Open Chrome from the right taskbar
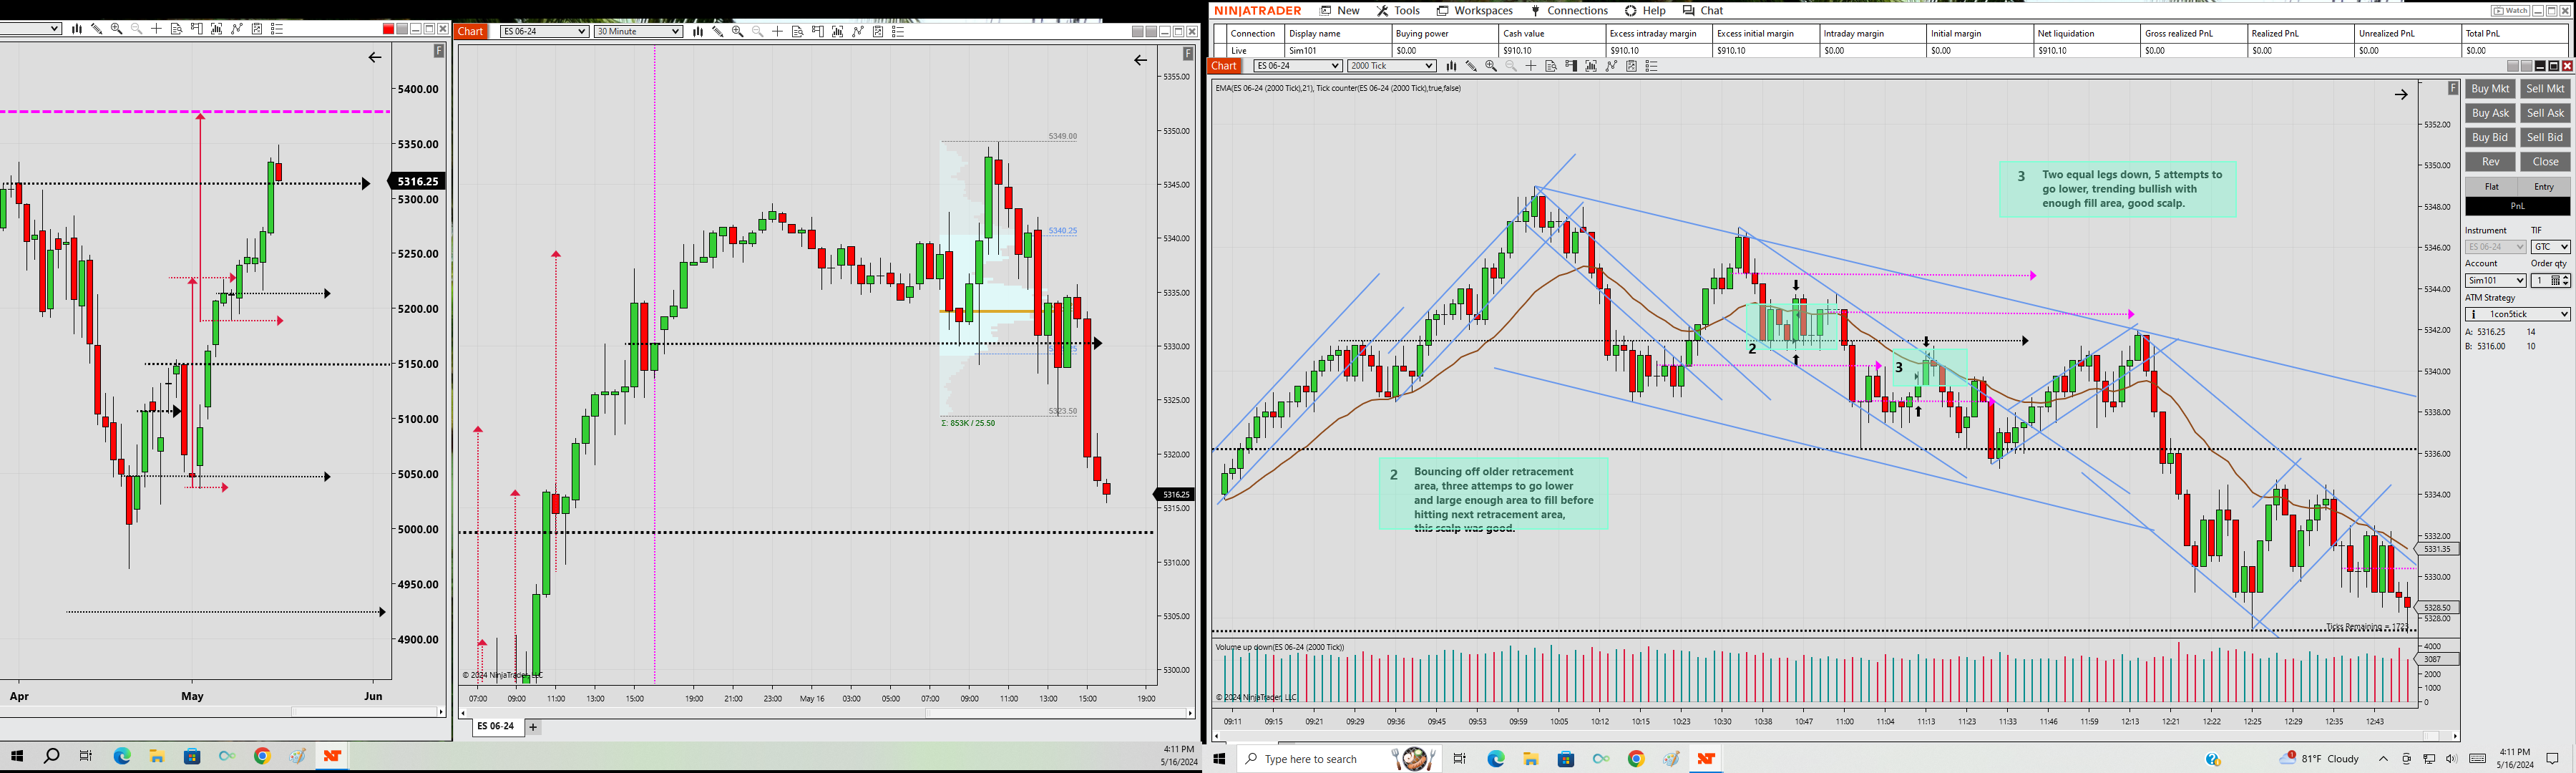The width and height of the screenshot is (2576, 773). tap(1636, 759)
